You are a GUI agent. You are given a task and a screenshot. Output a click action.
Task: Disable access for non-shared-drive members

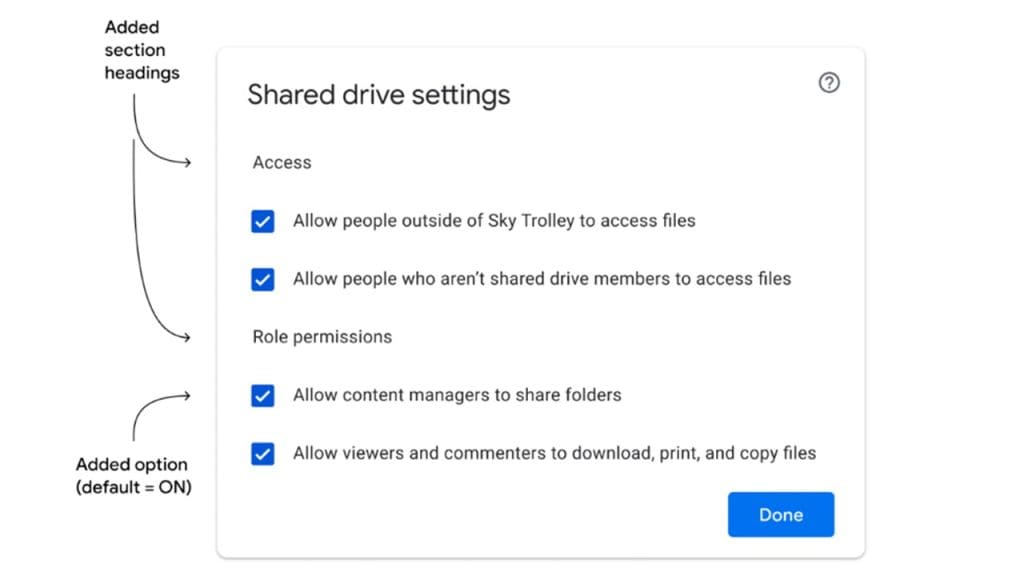[262, 279]
